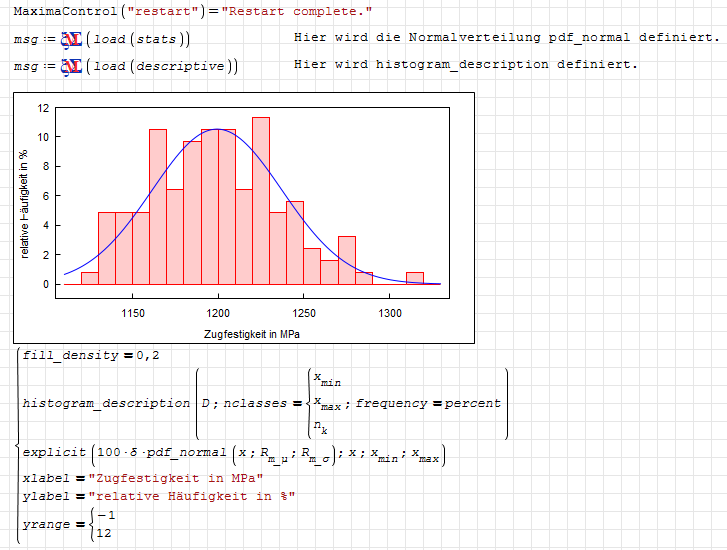727x550 pixels.
Task: Click the histogram_description function name
Action: [105, 404]
